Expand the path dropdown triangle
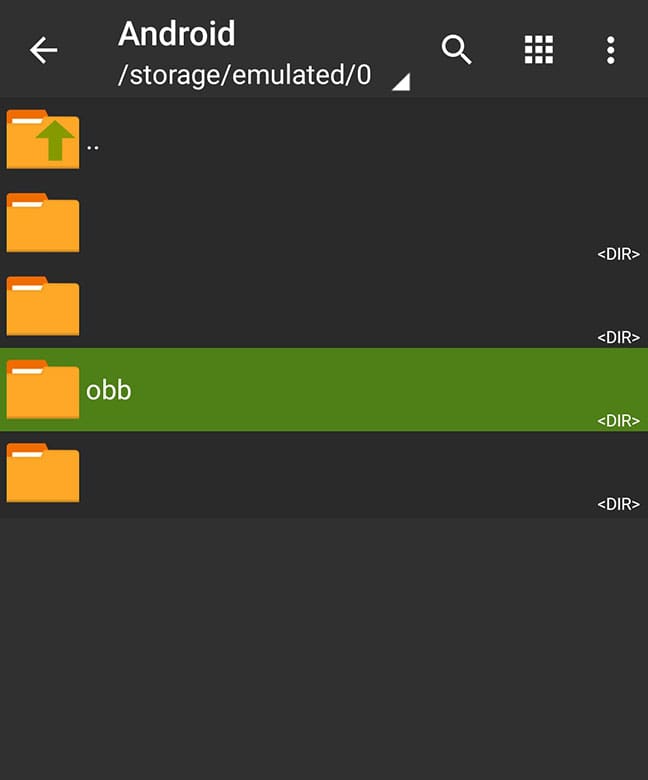Screen dimensions: 648x780 [x=400, y=83]
